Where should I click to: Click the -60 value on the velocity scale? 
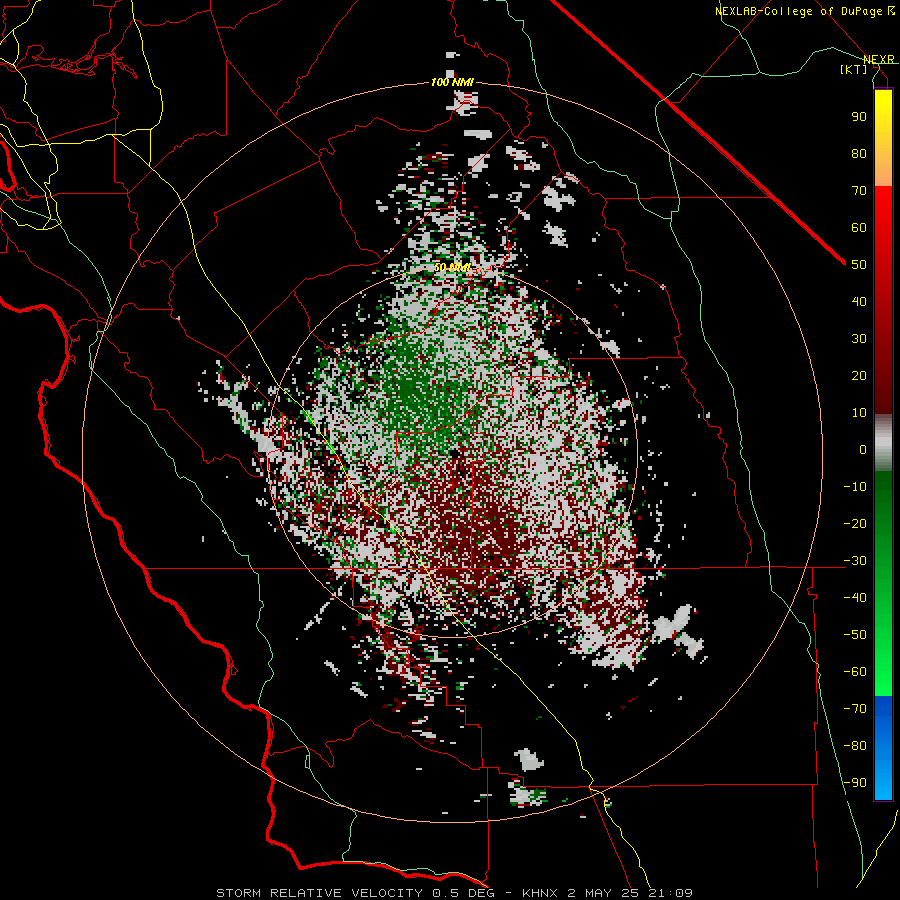point(855,672)
